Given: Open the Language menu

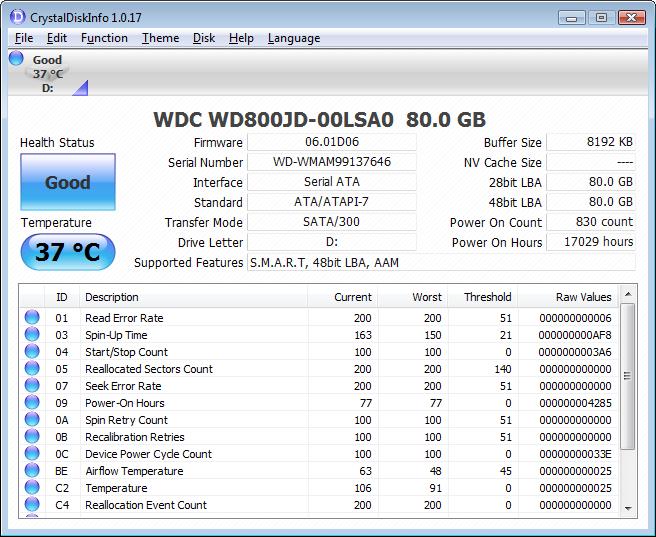Looking at the screenshot, I should 294,38.
